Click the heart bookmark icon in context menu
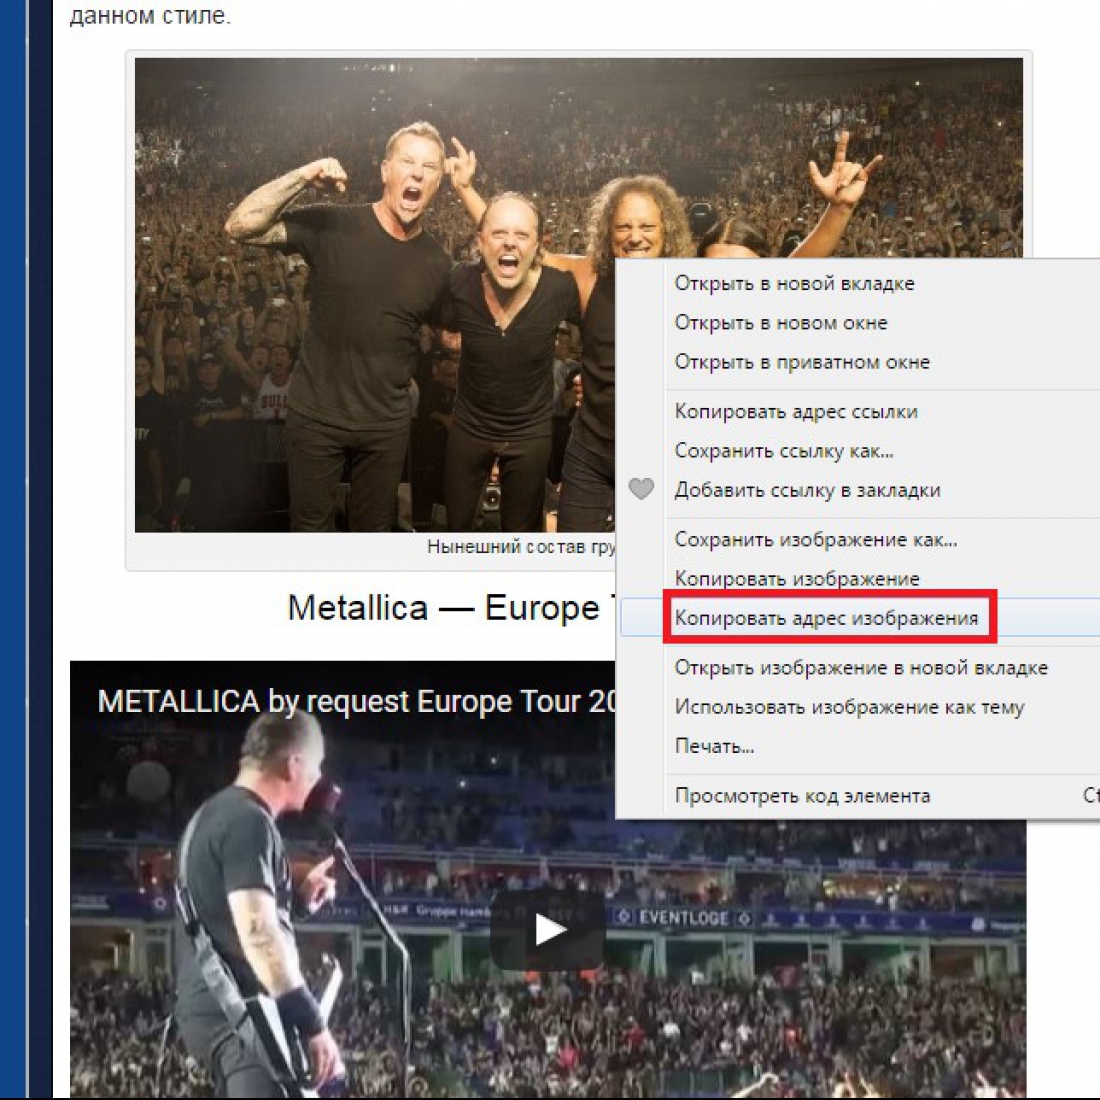 640,488
